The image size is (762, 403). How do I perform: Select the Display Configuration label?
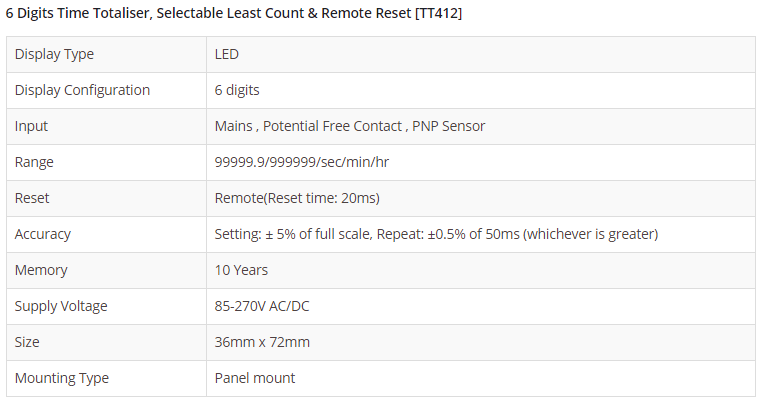coord(82,90)
